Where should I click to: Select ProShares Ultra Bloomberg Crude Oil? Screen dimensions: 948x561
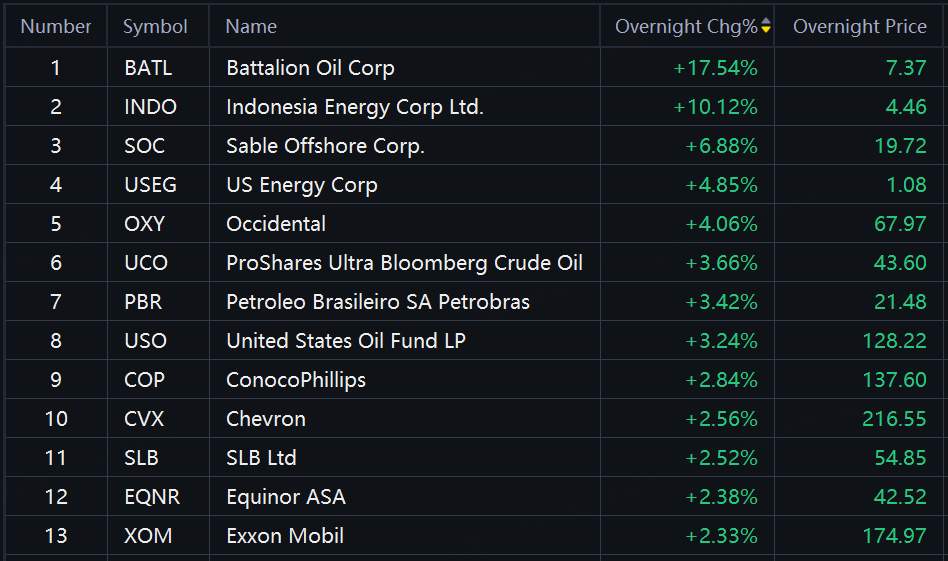(x=404, y=263)
